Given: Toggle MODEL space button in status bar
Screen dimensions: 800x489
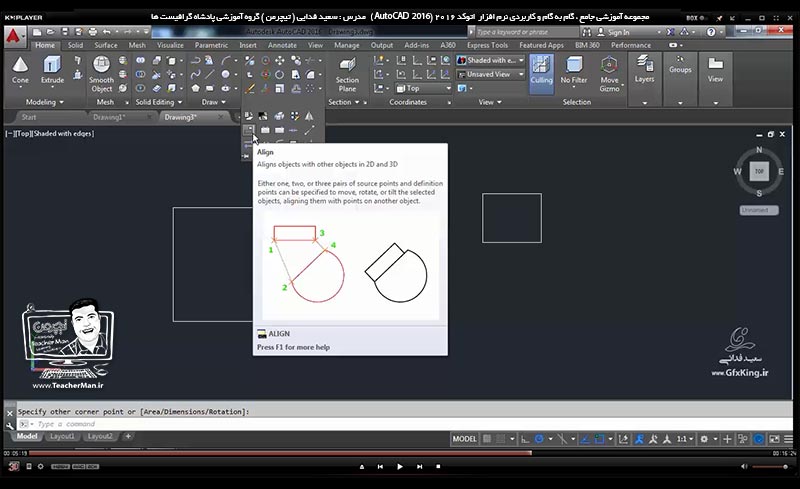Looking at the screenshot, I should point(464,439).
